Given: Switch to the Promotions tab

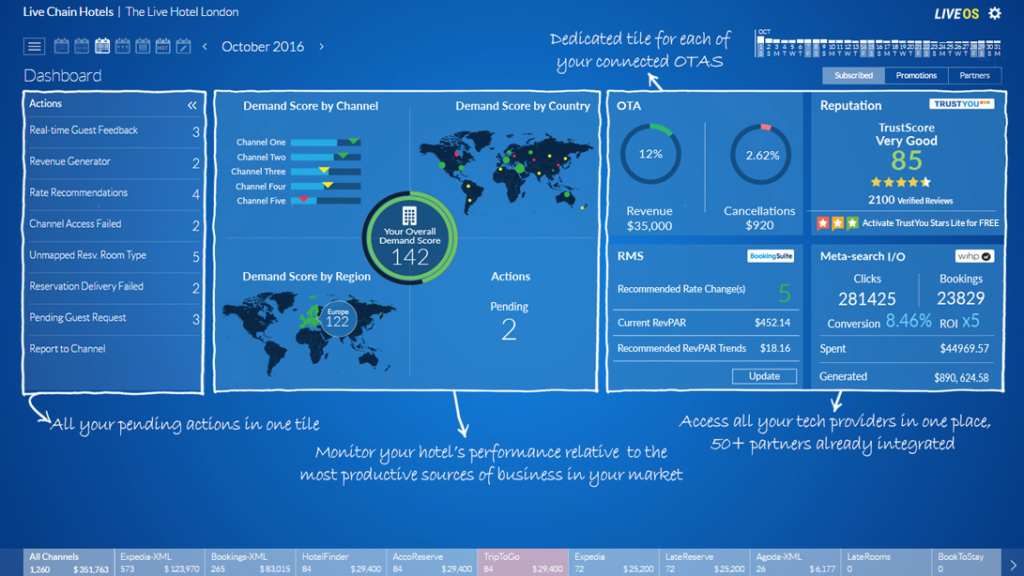Looking at the screenshot, I should click(x=916, y=75).
